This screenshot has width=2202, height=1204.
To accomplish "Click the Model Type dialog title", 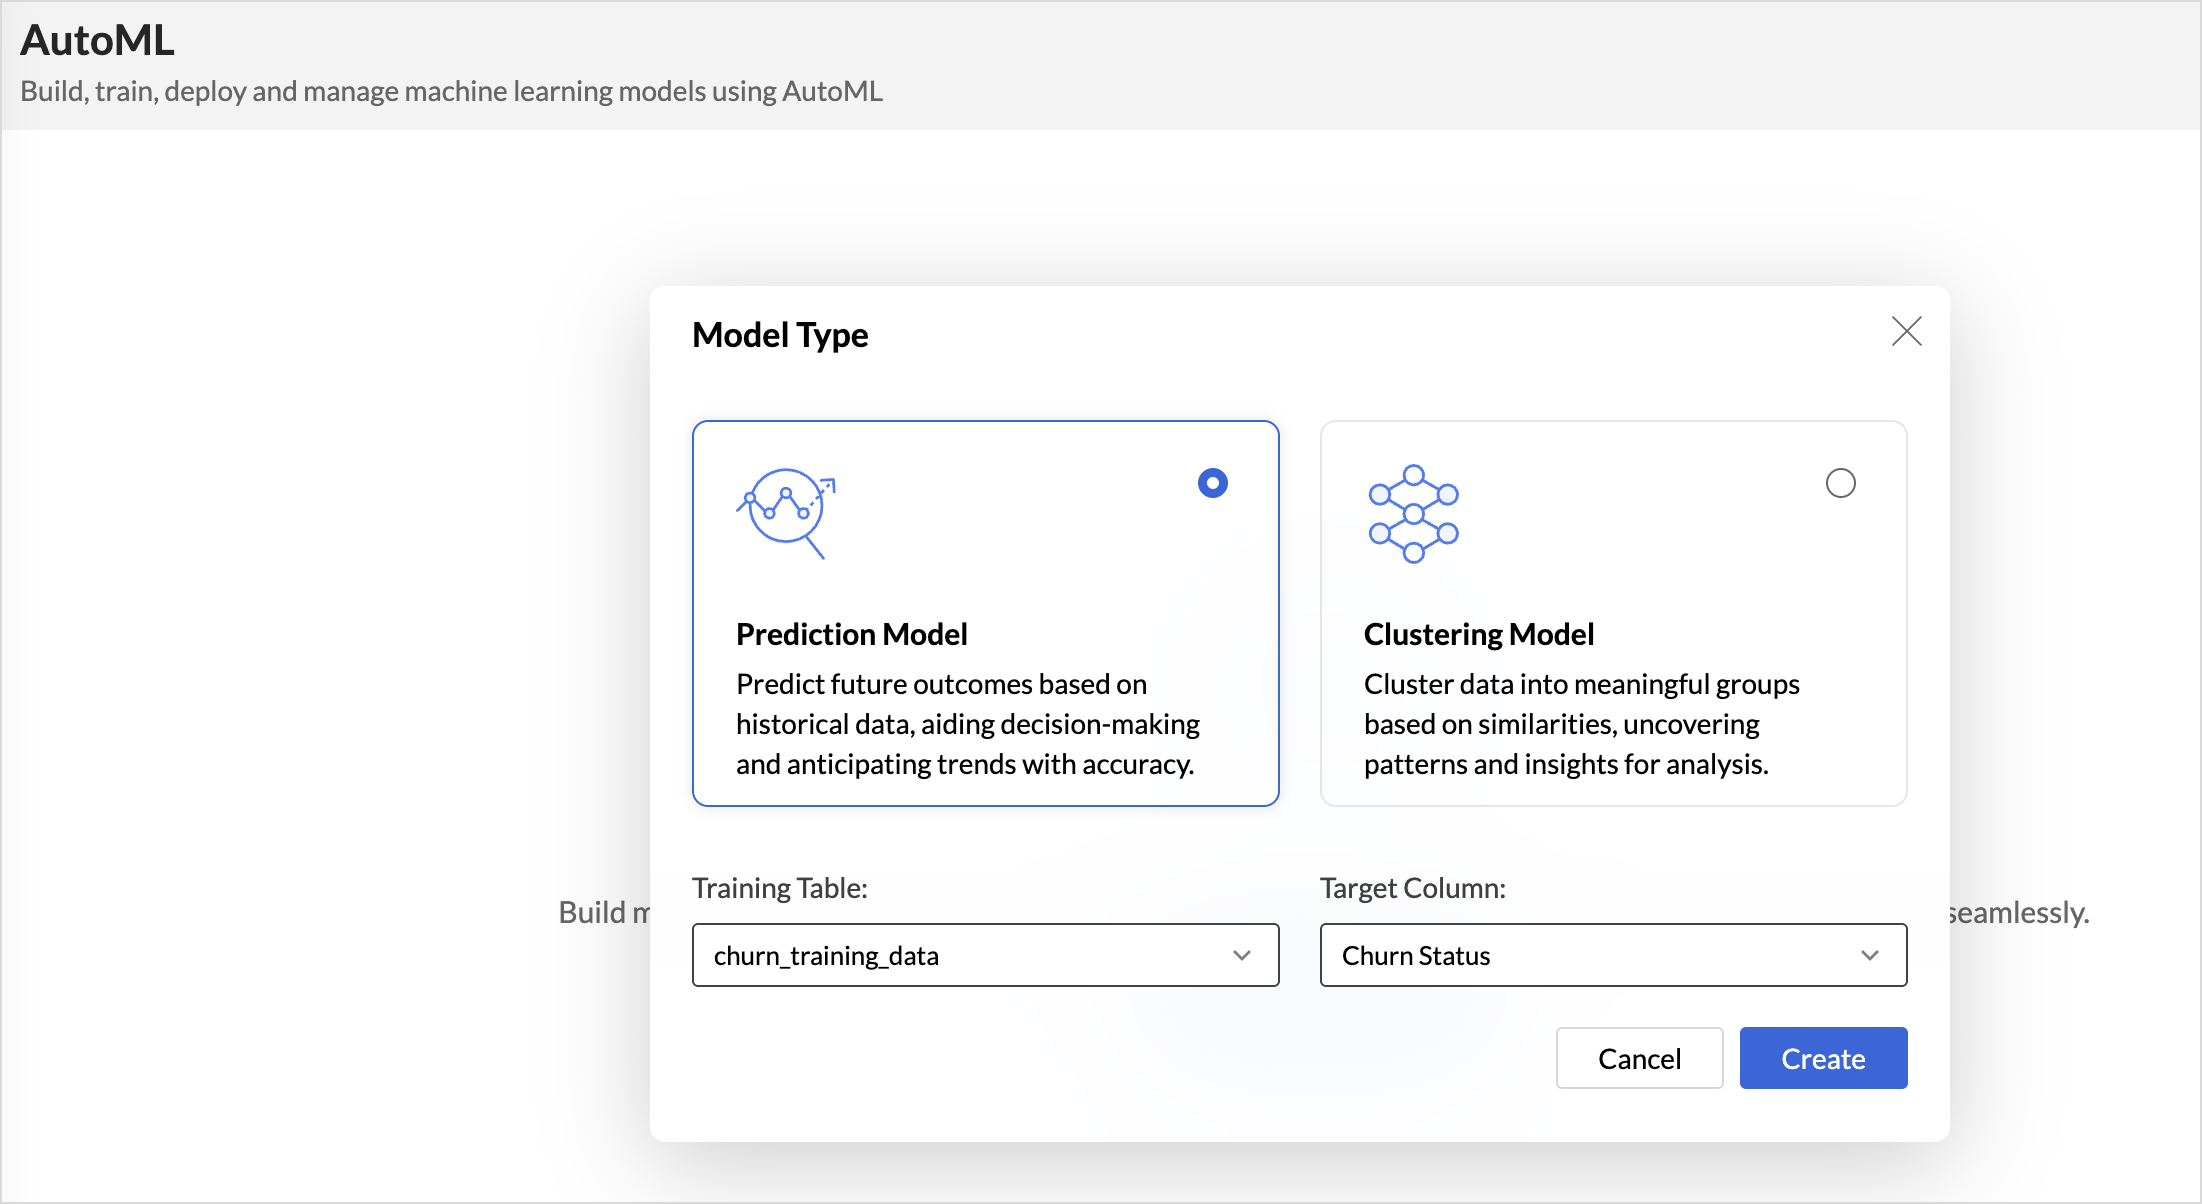I will click(x=780, y=335).
